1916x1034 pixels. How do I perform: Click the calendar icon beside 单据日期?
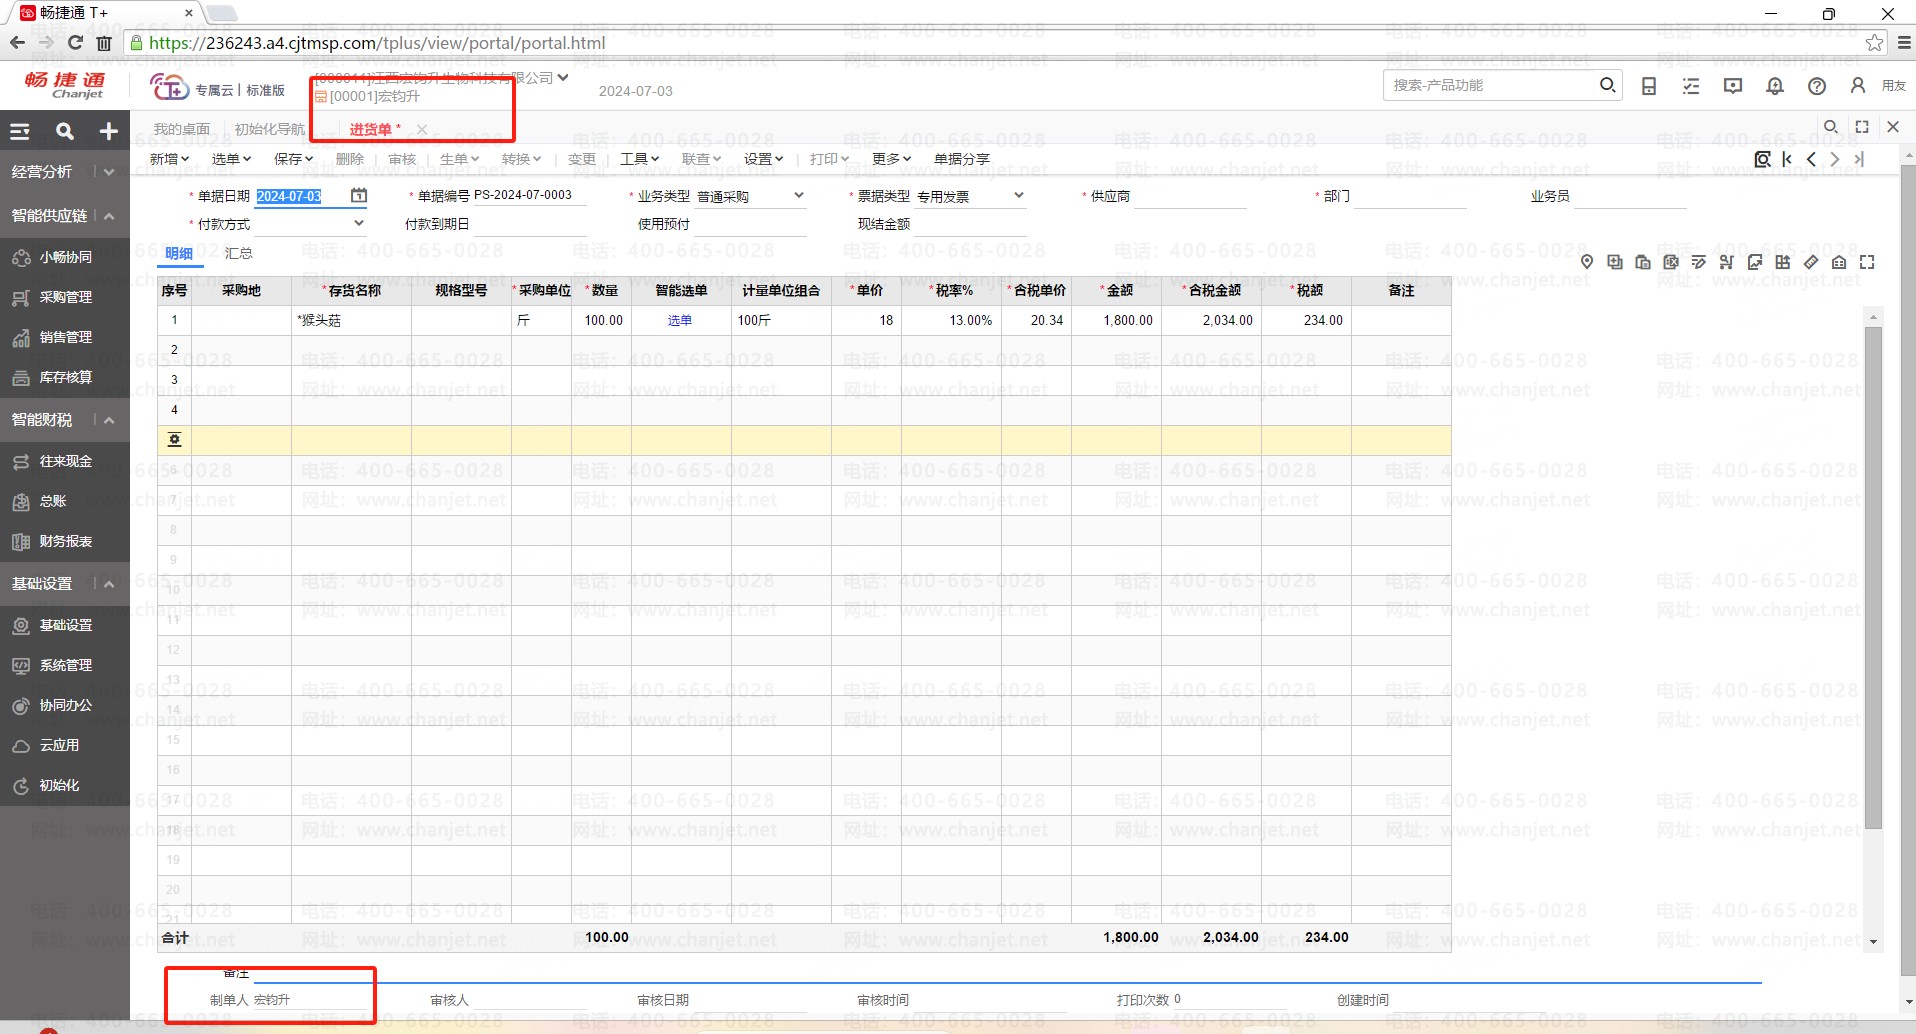(359, 196)
